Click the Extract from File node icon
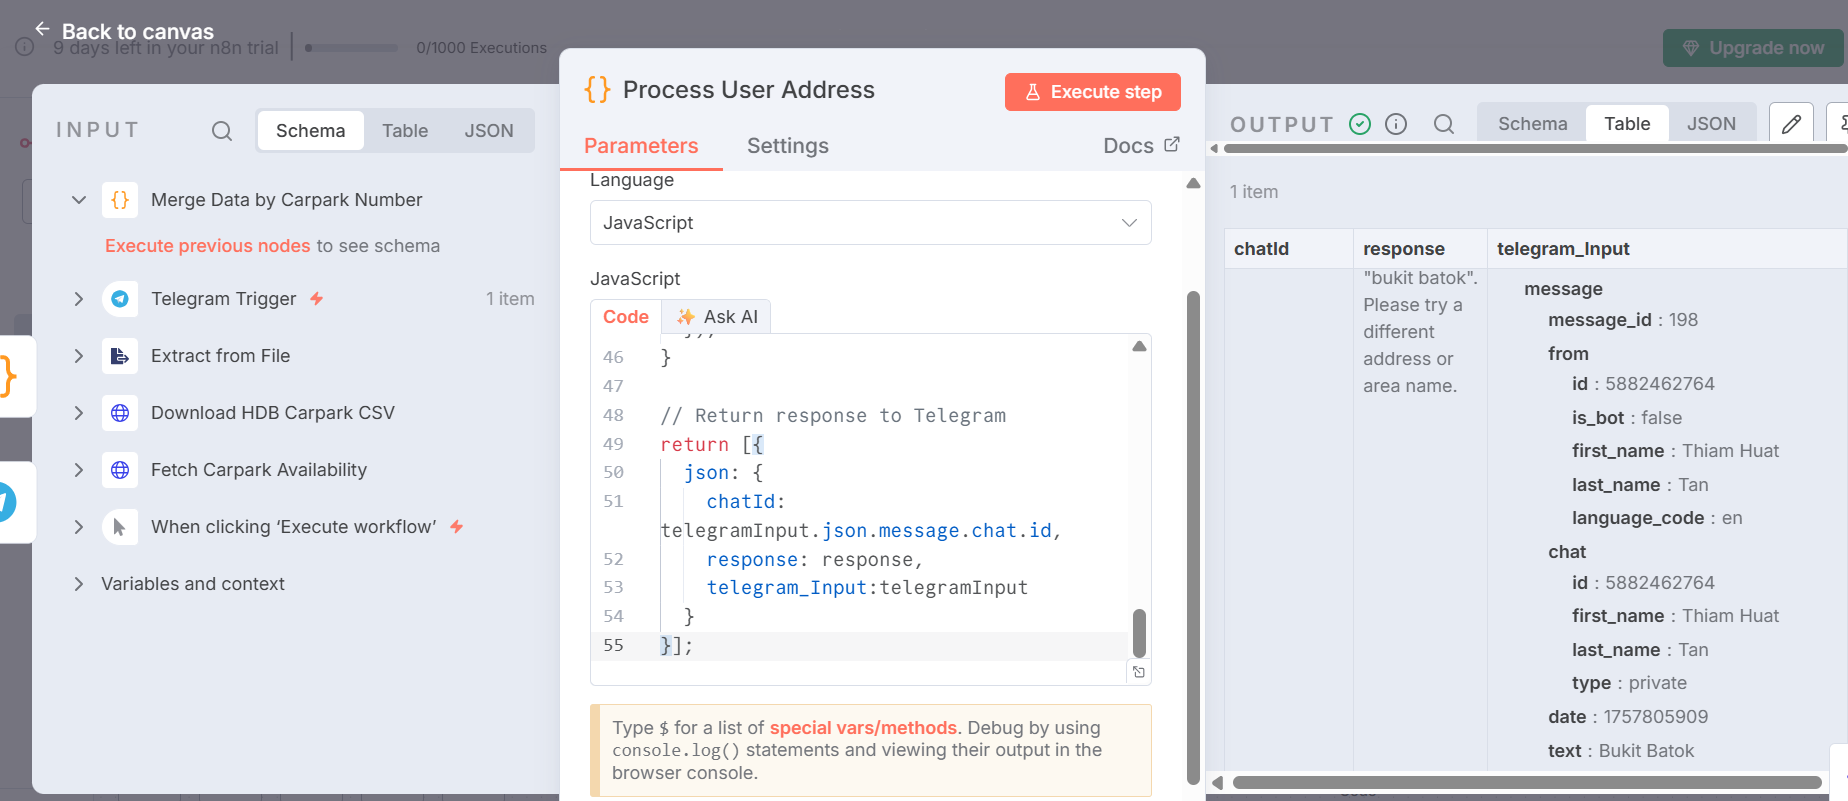 point(120,356)
